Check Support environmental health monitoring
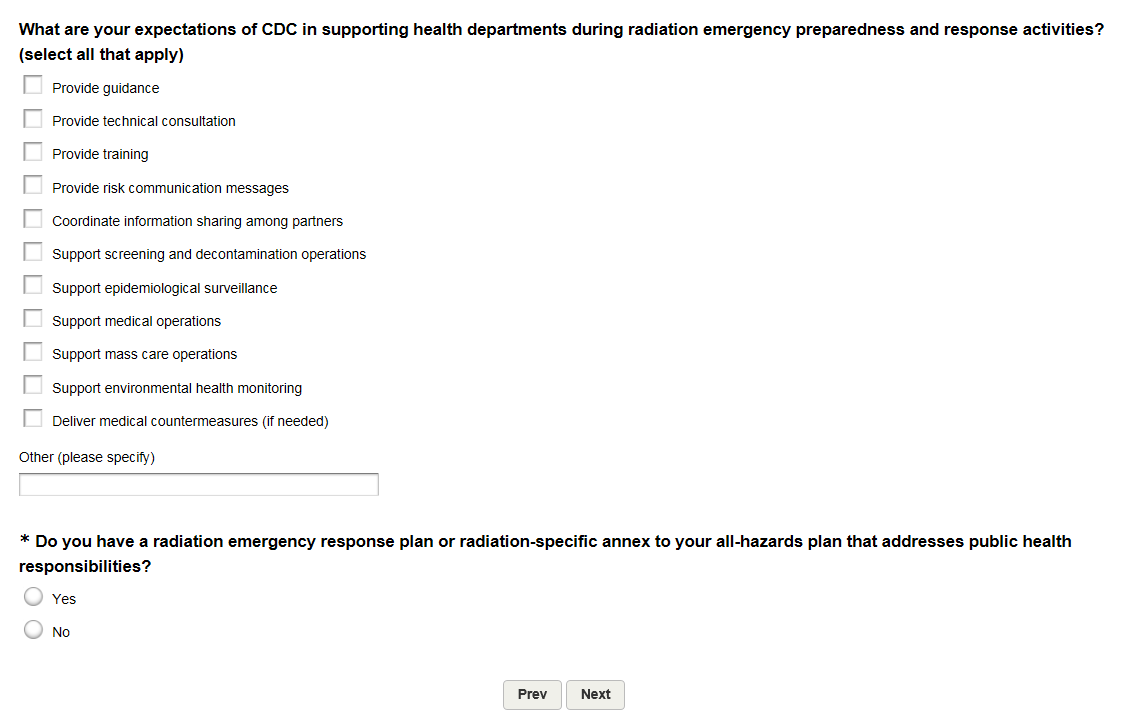The width and height of the screenshot is (1130, 728). (x=33, y=387)
